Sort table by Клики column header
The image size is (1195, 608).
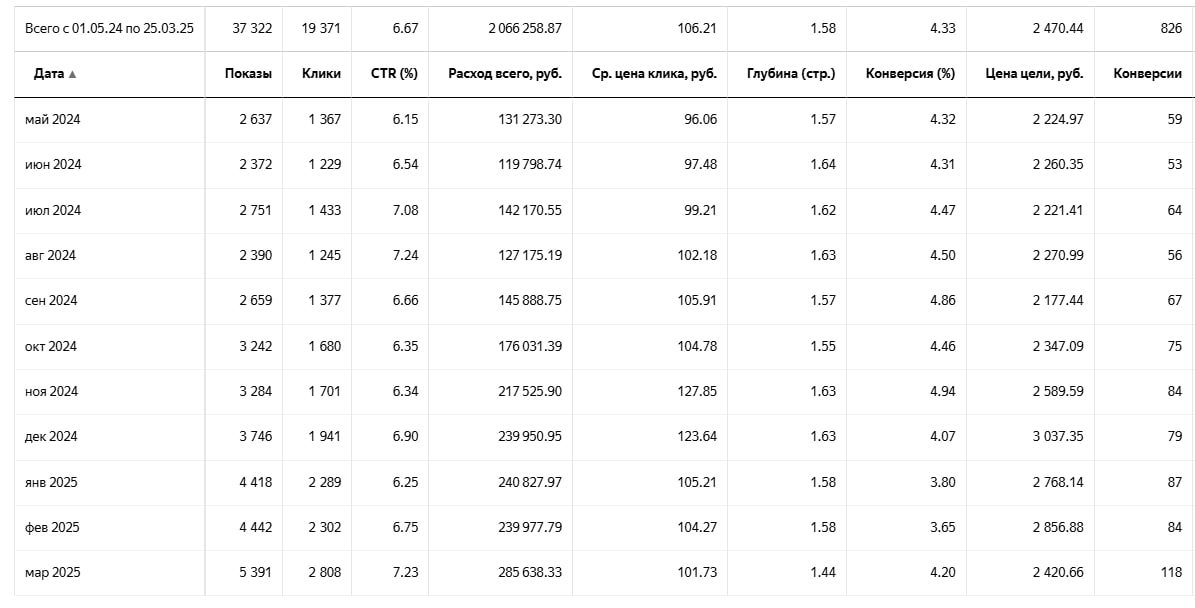(321, 74)
